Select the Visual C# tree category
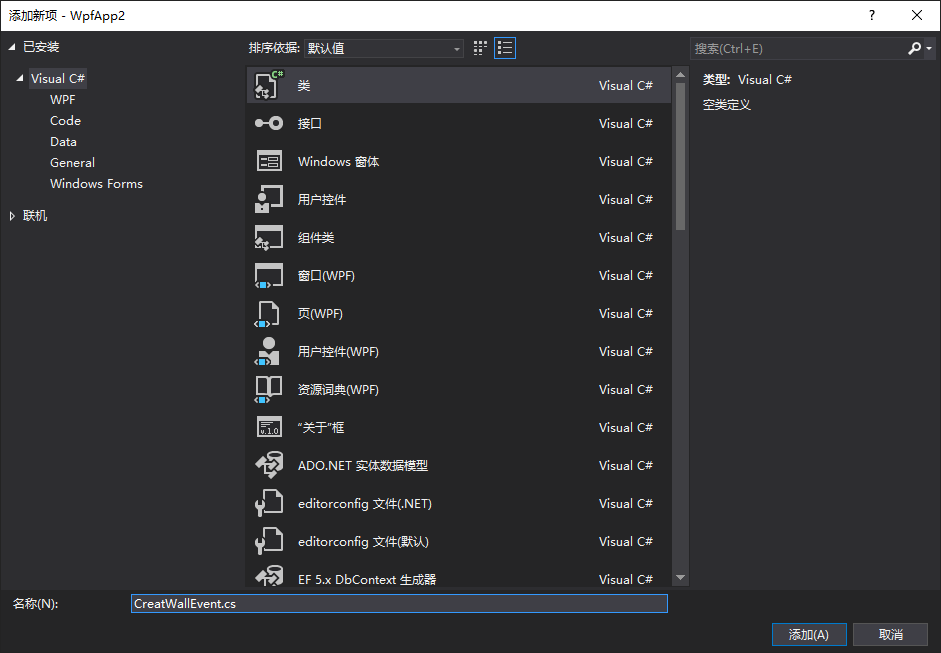Image resolution: width=941 pixels, height=653 pixels. [x=58, y=78]
